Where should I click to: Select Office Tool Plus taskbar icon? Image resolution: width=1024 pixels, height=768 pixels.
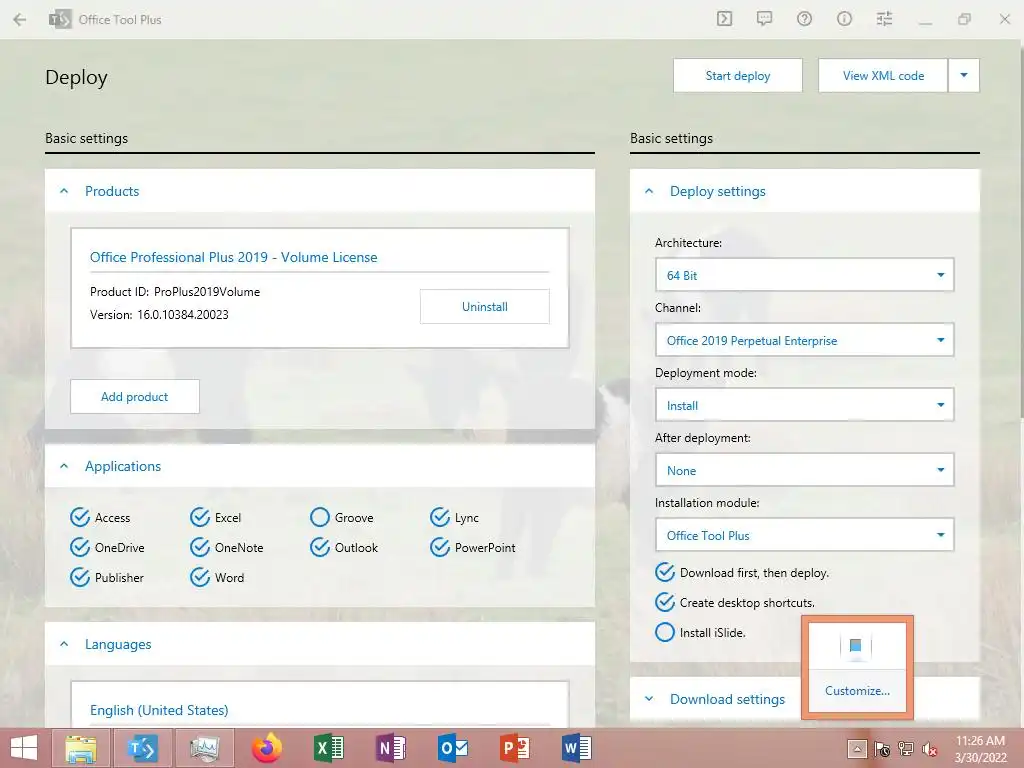143,748
